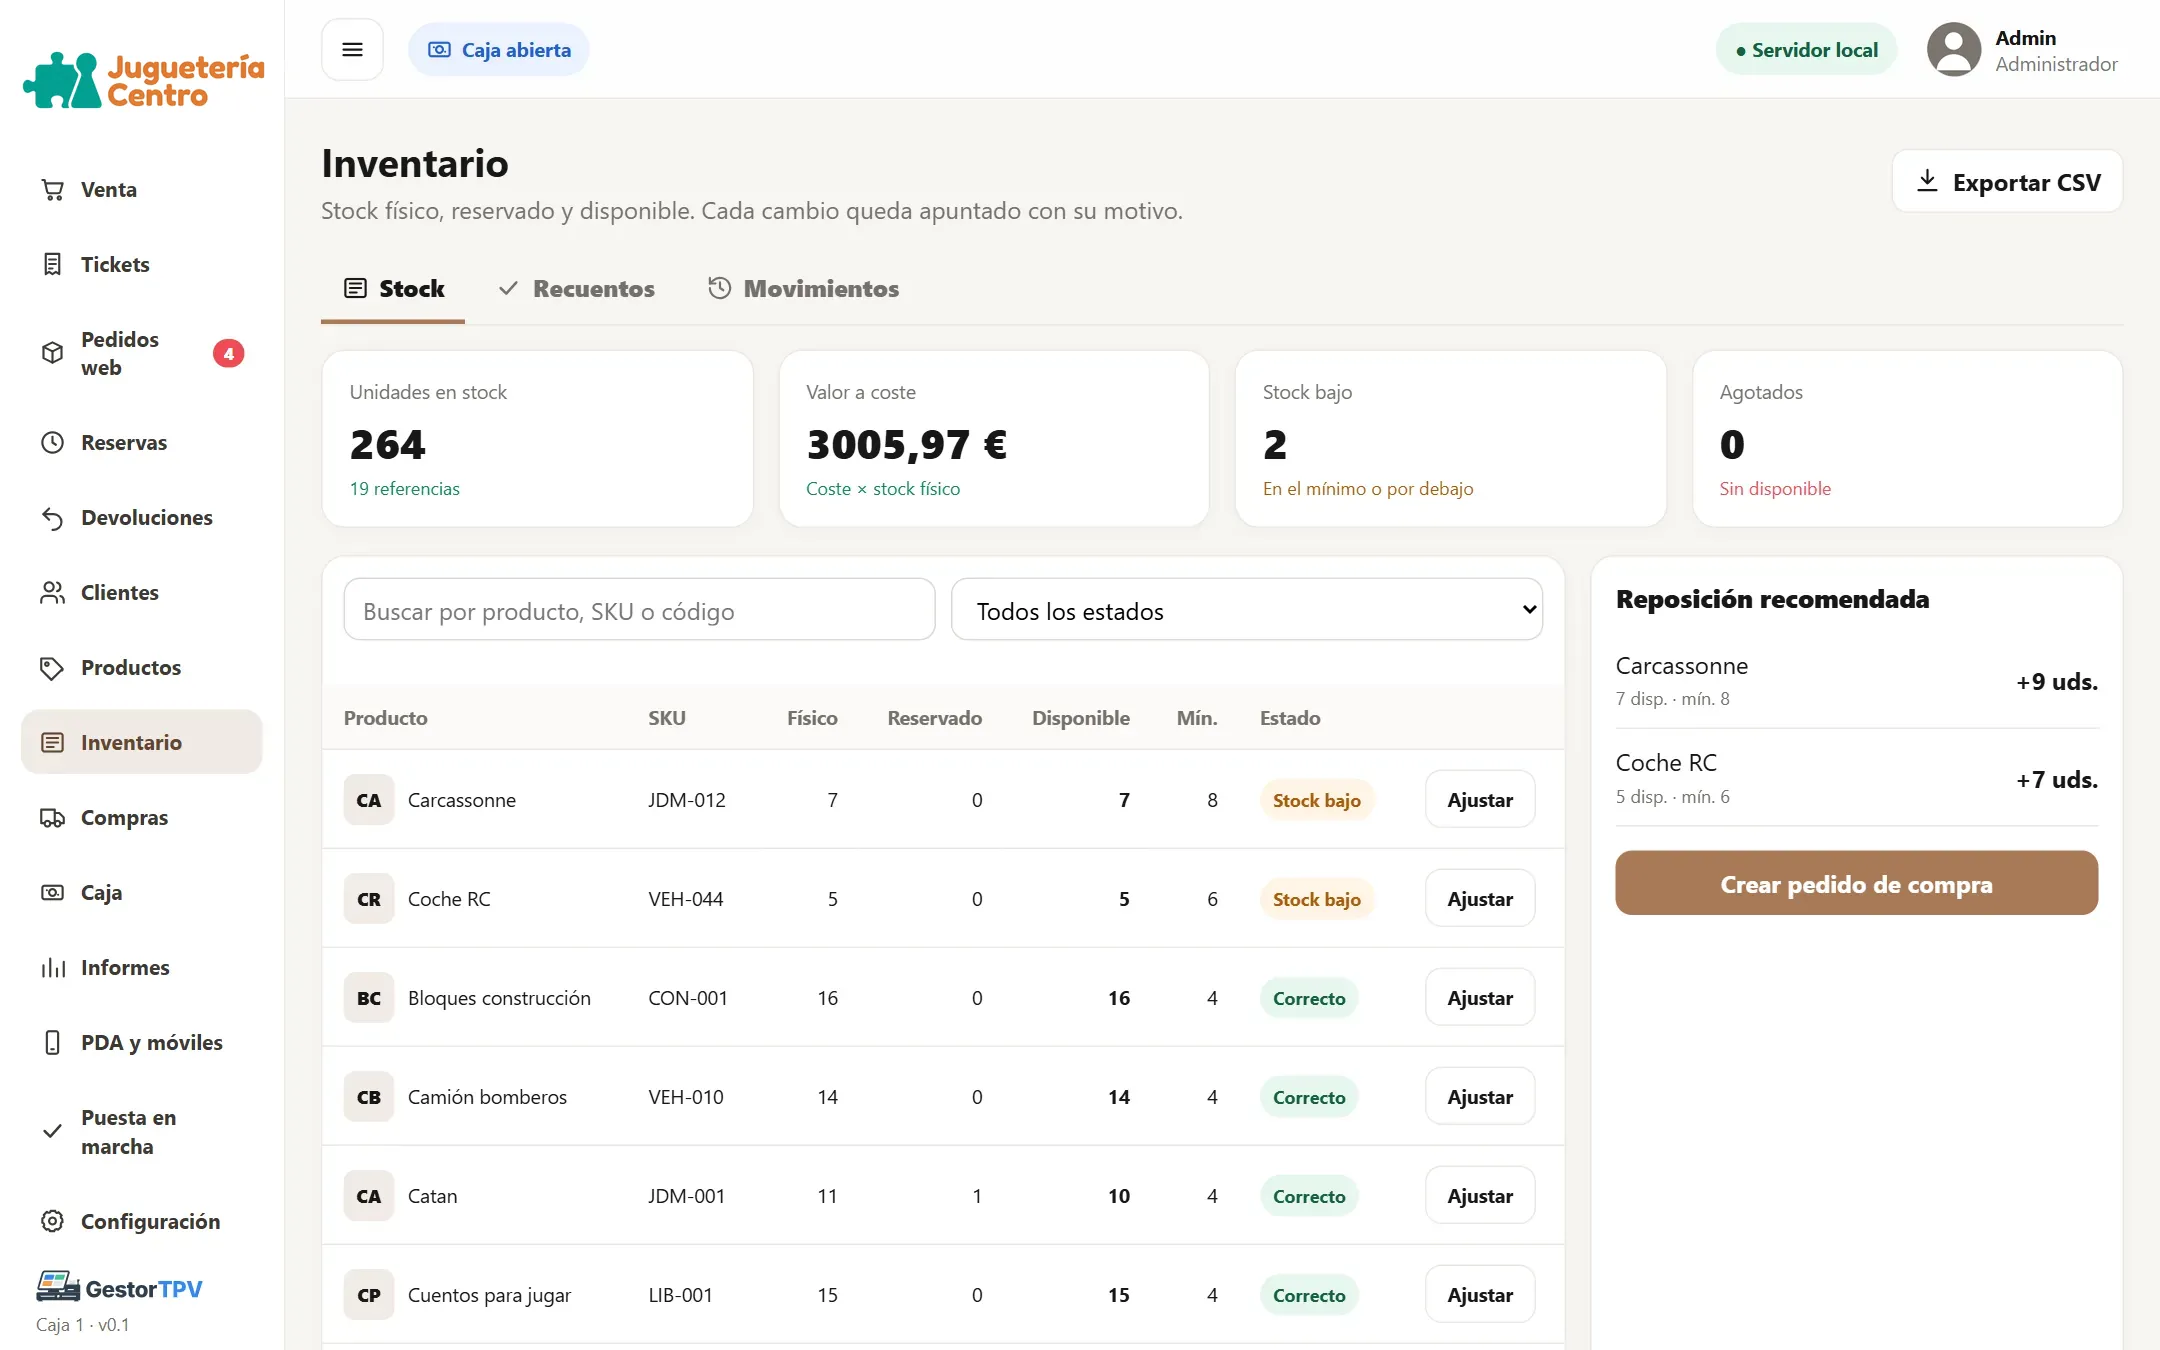The image size is (2160, 1350).
Task: Click the GestorTPV logo
Action: [120, 1288]
